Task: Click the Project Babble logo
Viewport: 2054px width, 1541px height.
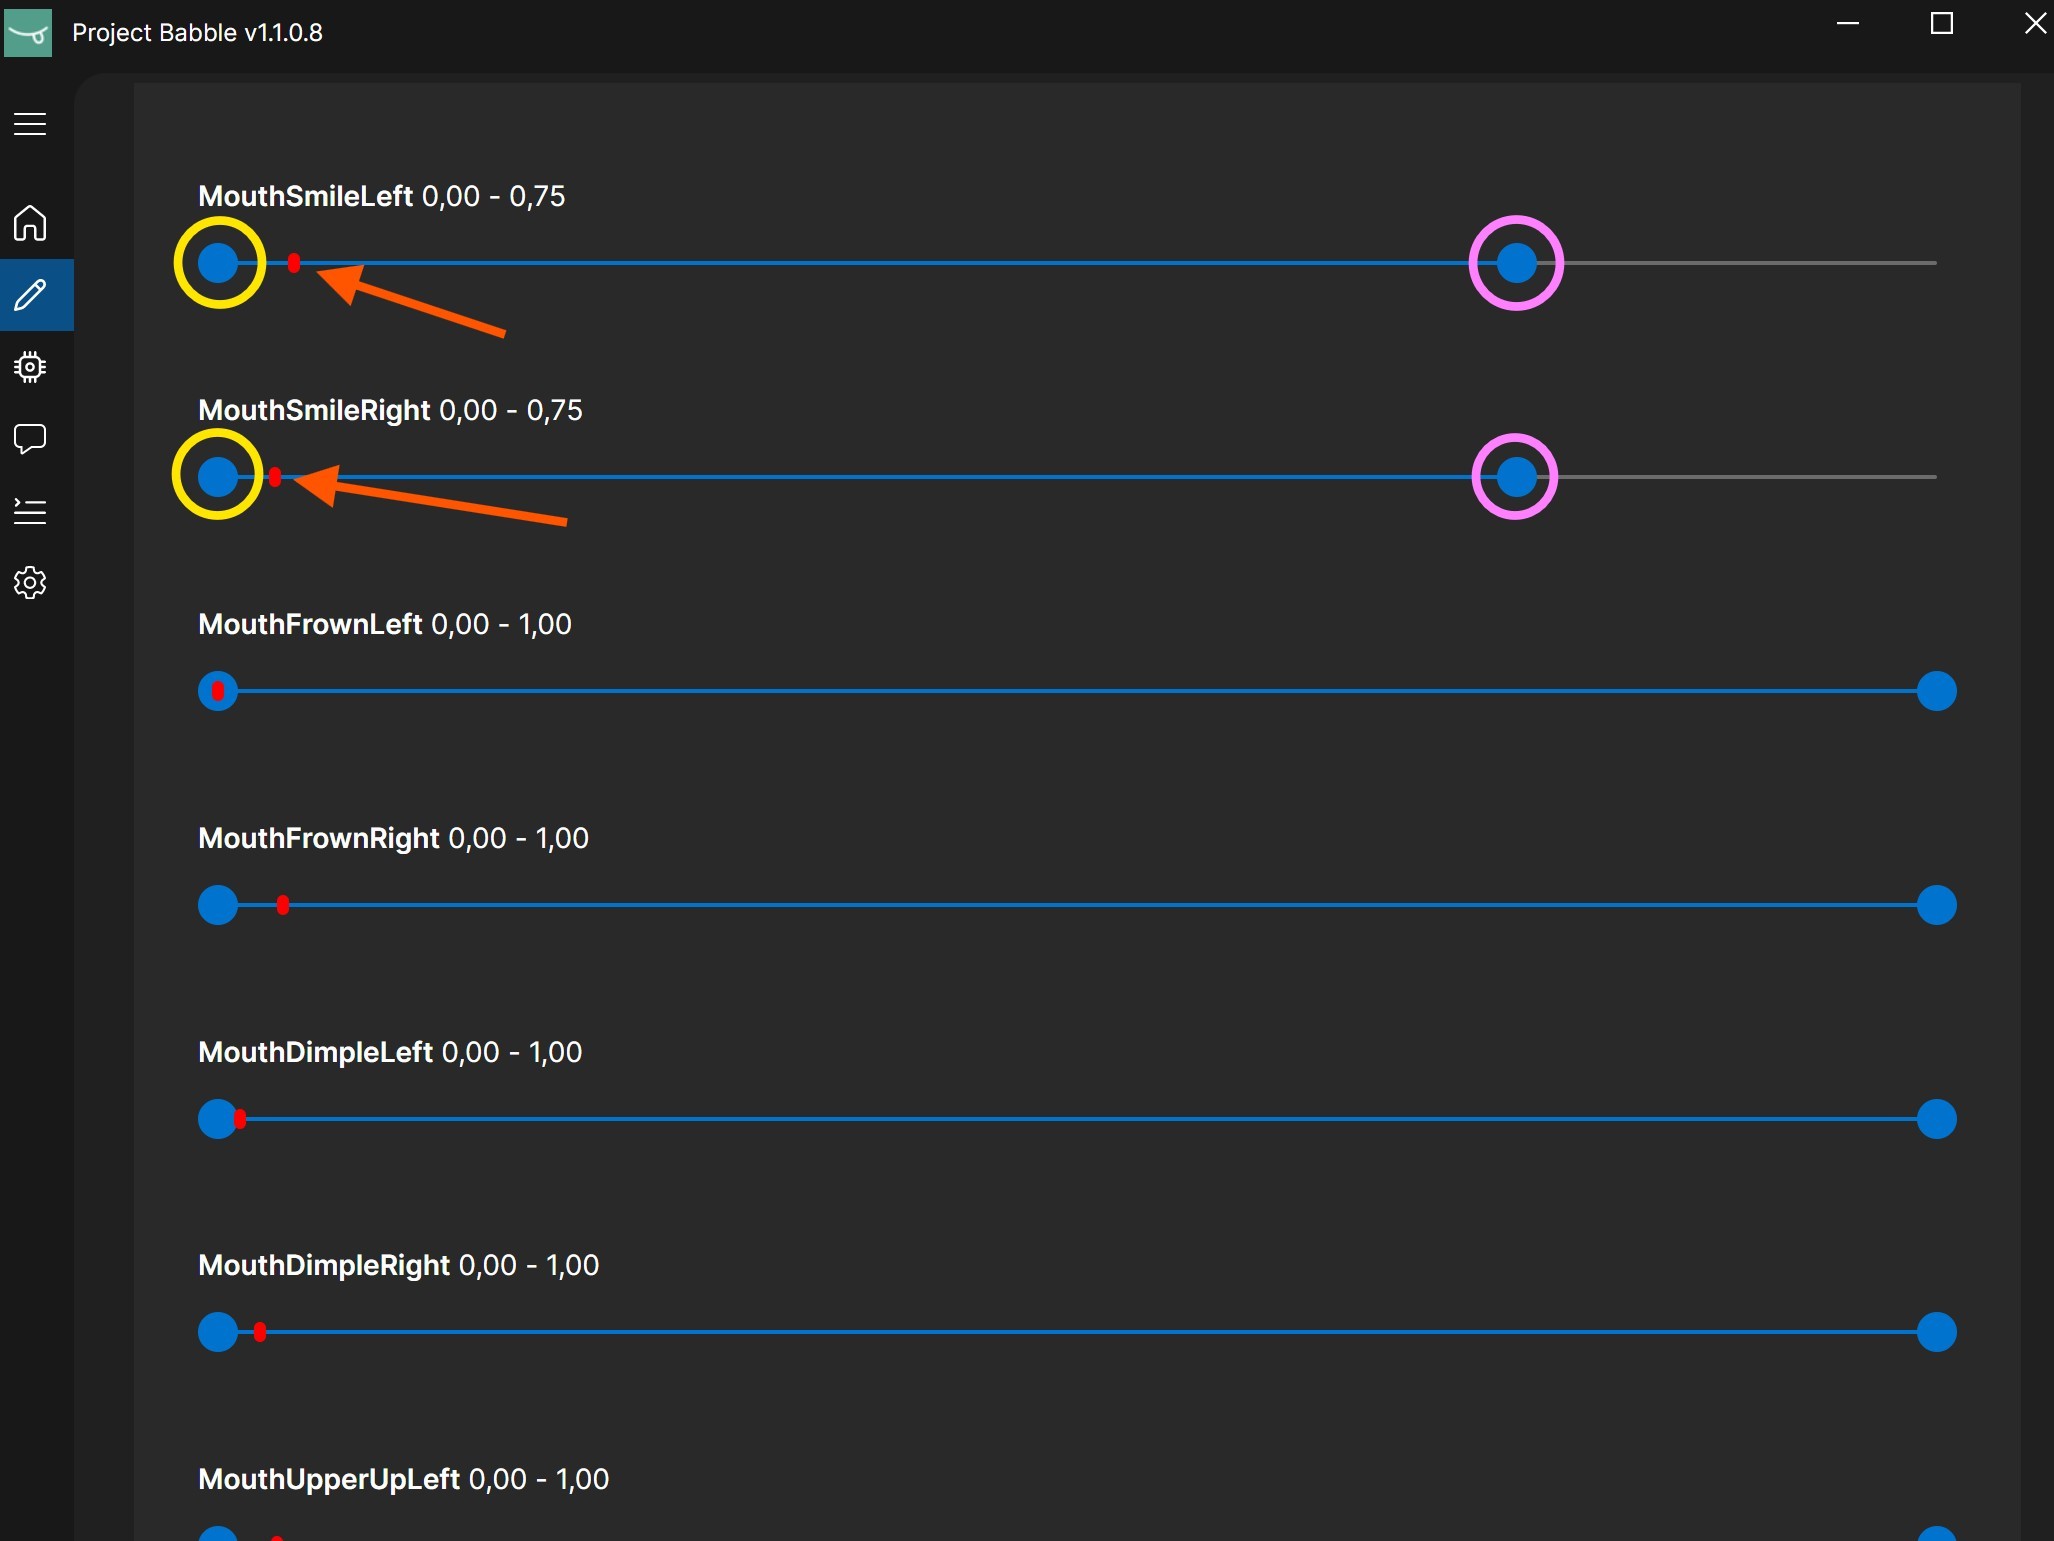Action: (27, 31)
